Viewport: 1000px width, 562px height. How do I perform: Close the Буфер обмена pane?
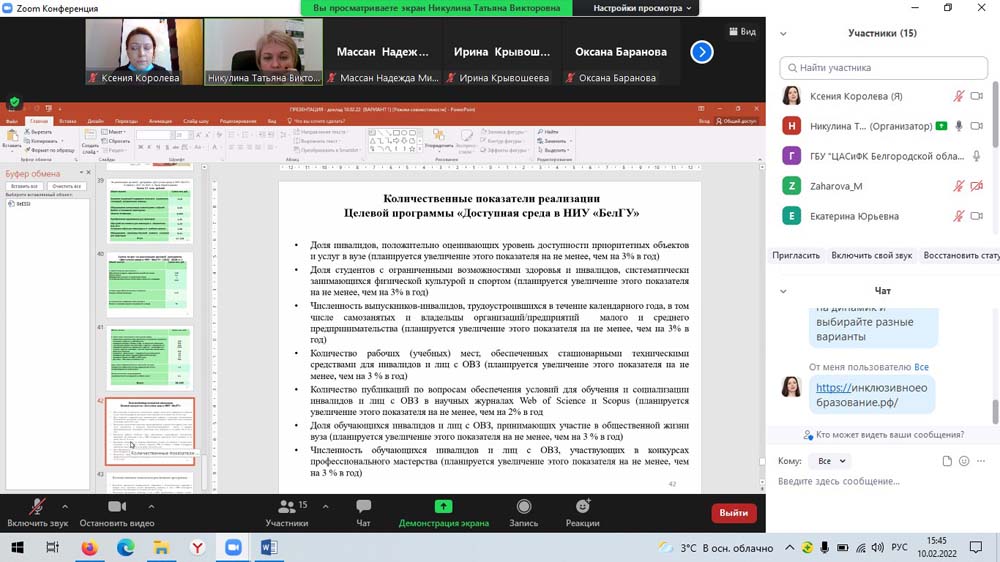(x=89, y=173)
